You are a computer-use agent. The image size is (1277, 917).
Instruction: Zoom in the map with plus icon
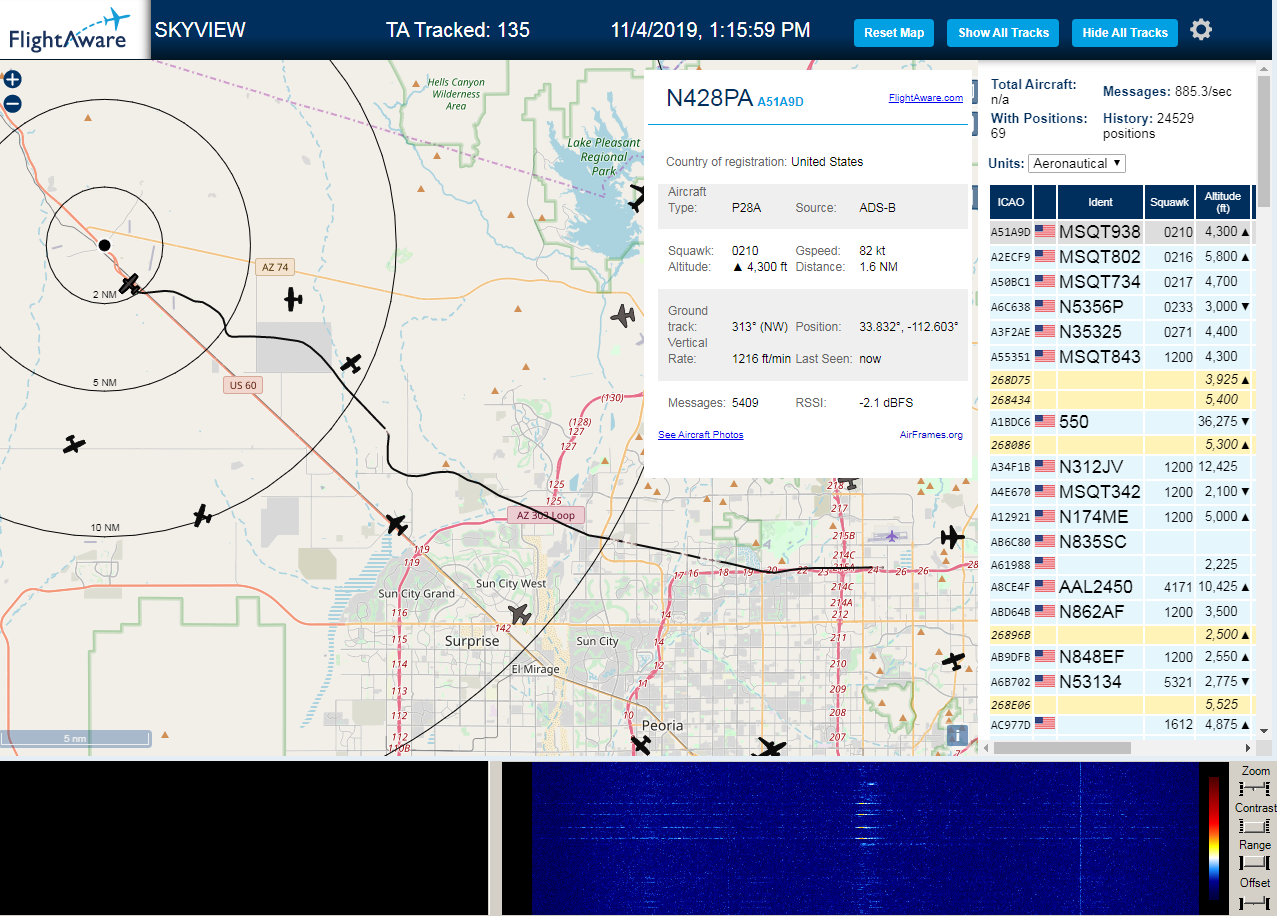coord(12,80)
